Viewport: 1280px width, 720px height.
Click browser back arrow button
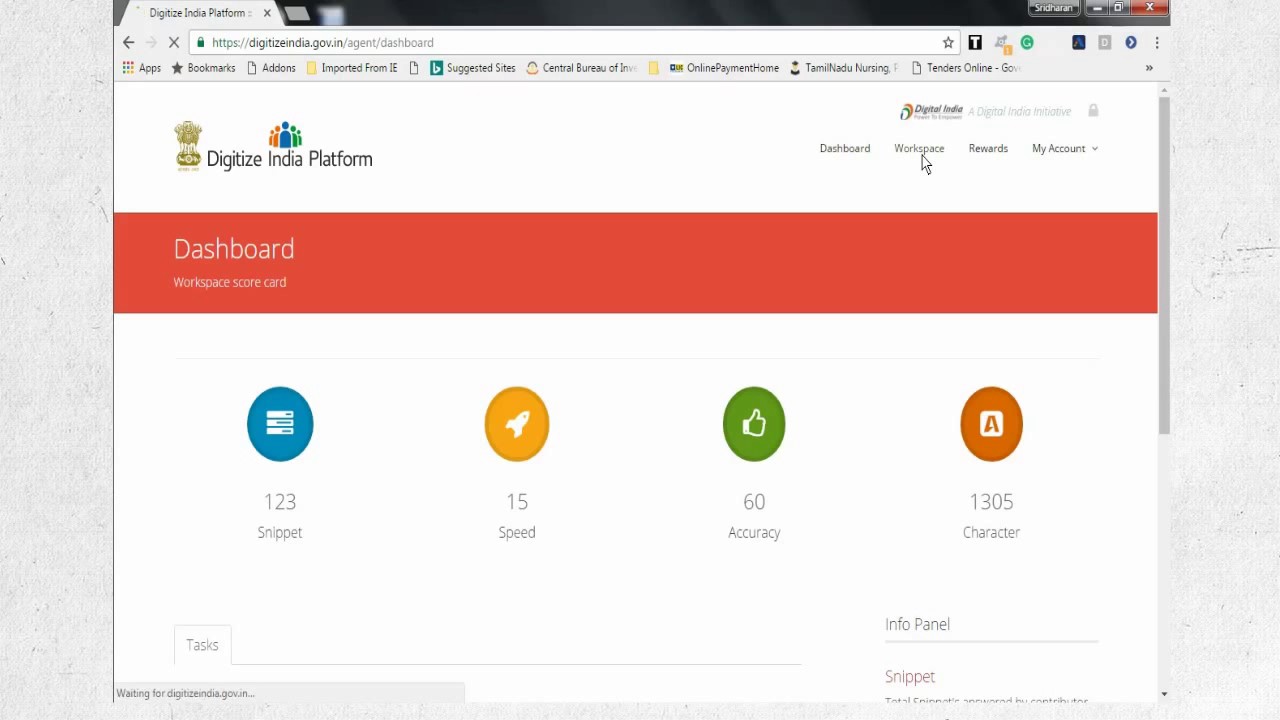coord(128,42)
